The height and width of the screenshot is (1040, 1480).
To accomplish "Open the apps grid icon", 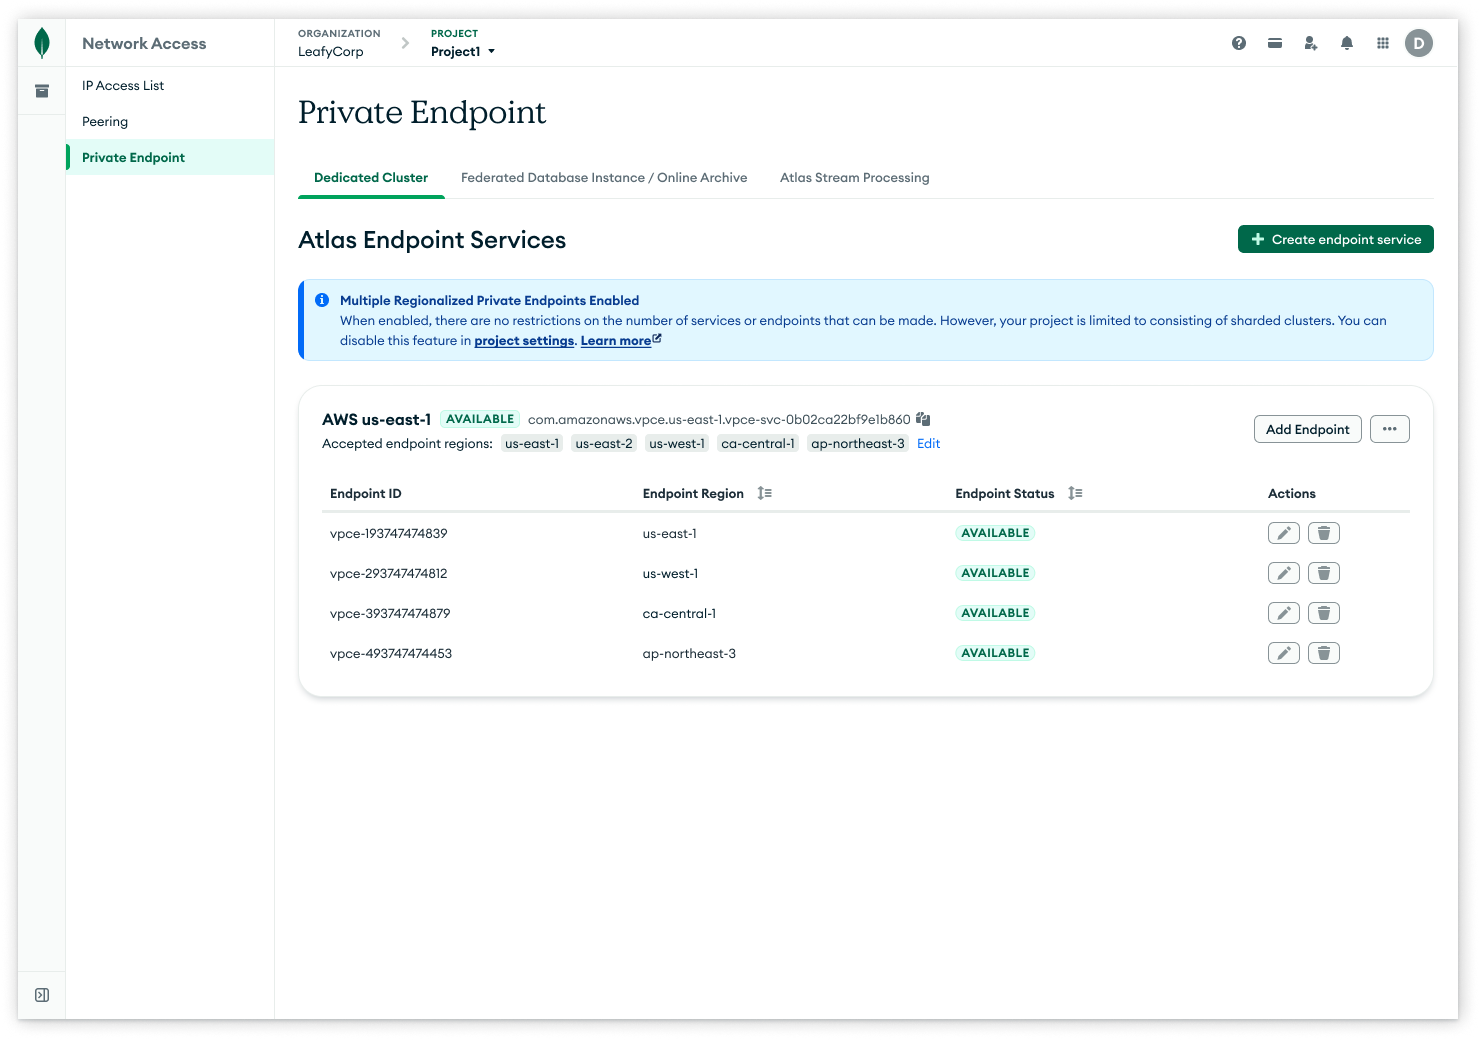I will (x=1383, y=43).
